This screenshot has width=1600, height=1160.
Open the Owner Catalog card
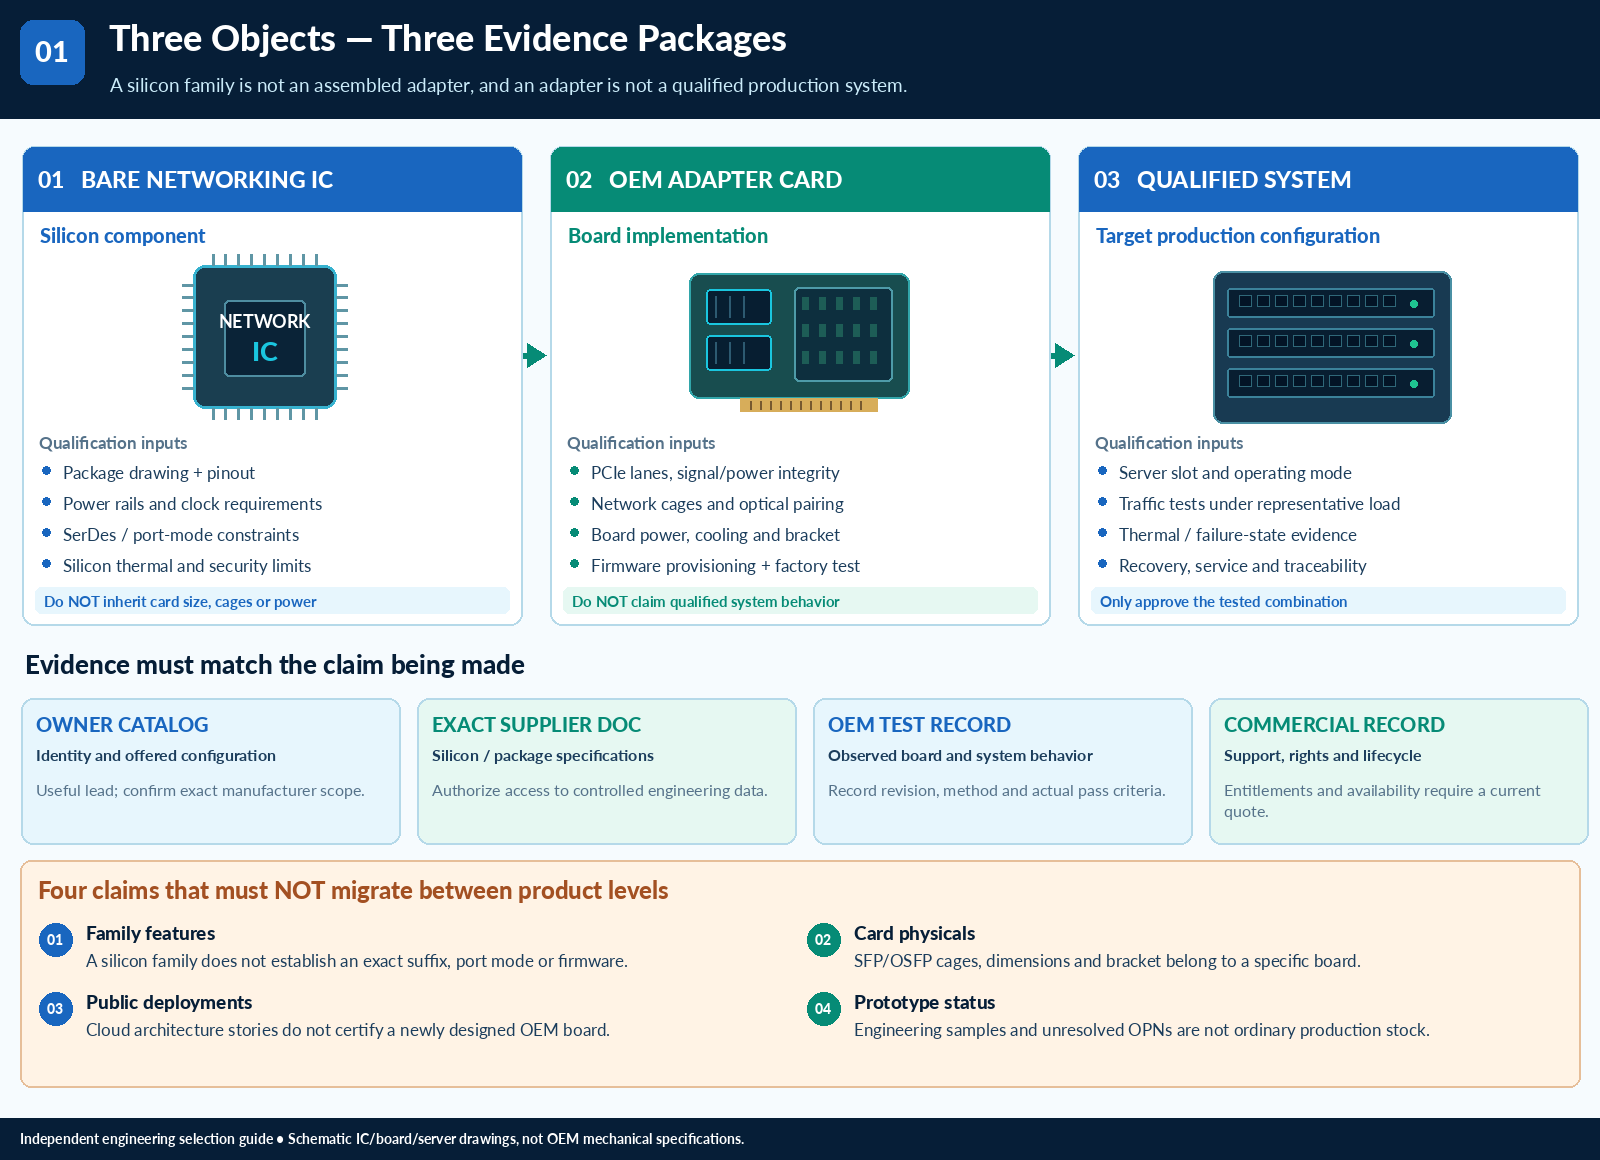point(211,771)
